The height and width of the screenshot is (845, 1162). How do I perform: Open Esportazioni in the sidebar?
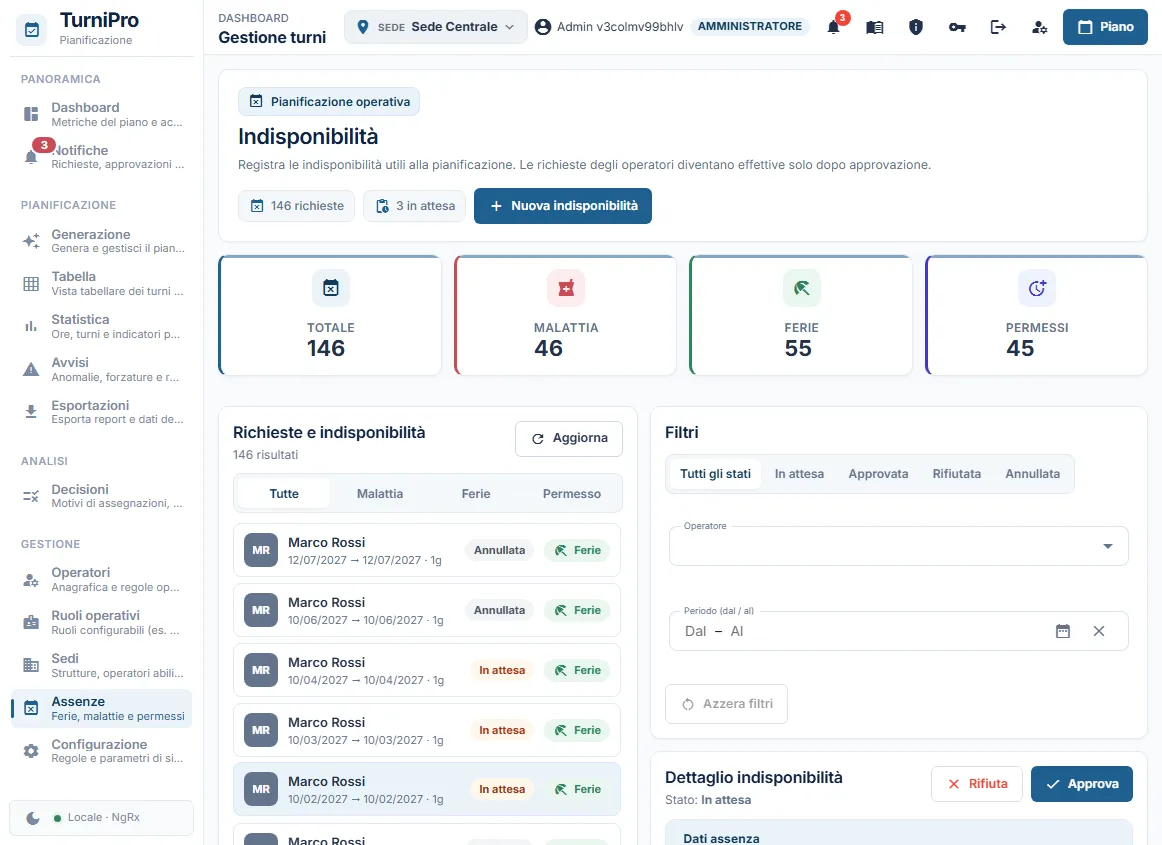(x=102, y=412)
